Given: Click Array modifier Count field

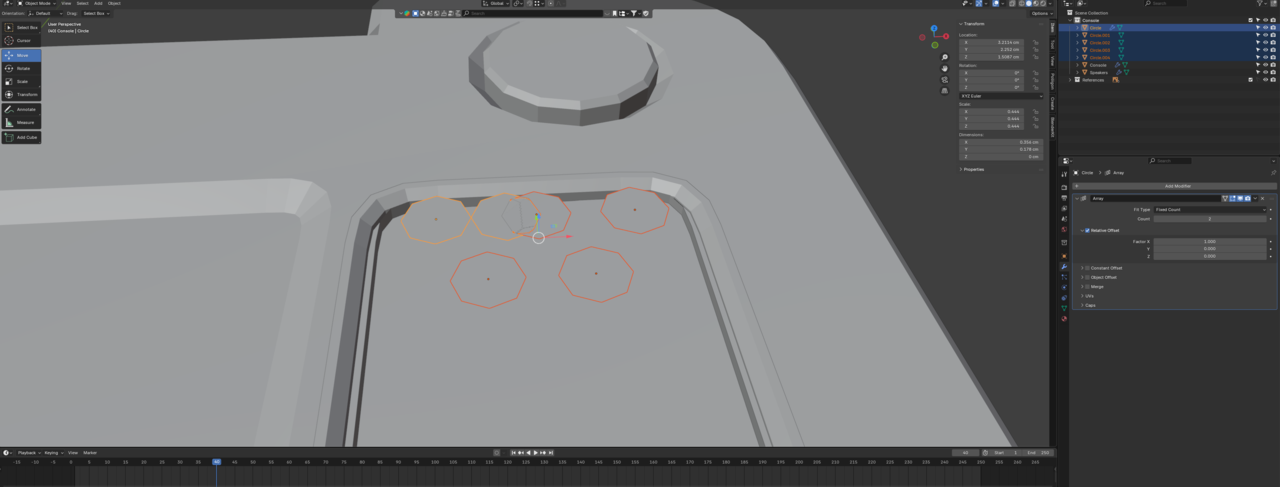Looking at the screenshot, I should [1210, 218].
